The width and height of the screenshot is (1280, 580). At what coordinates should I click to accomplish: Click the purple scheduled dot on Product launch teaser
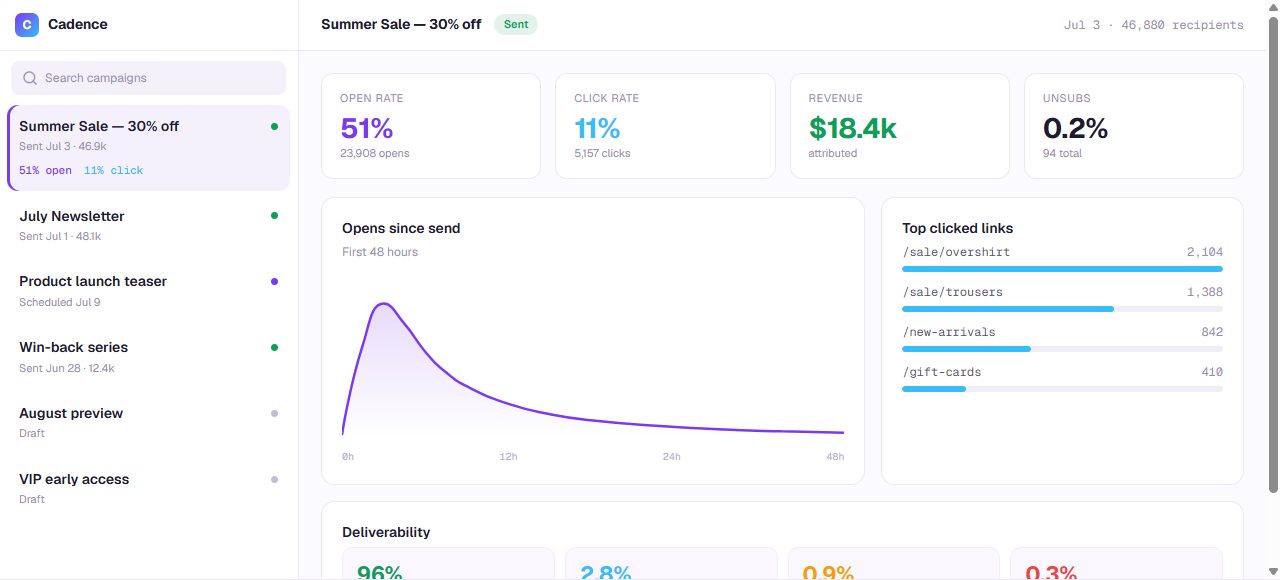[274, 282]
